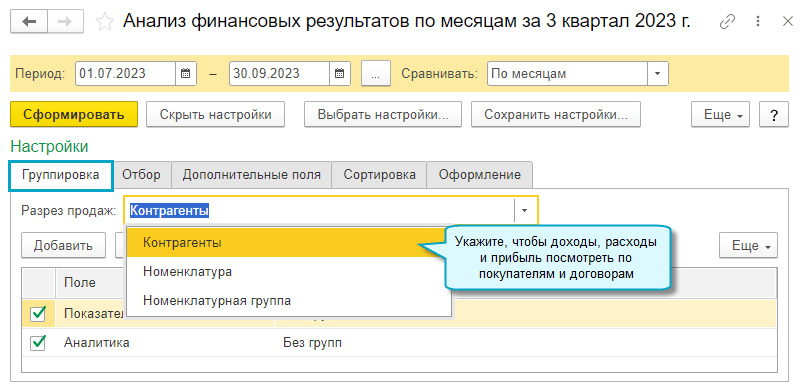Click Сохранить настройки button
This screenshot has height=391, width=807.
tap(556, 115)
